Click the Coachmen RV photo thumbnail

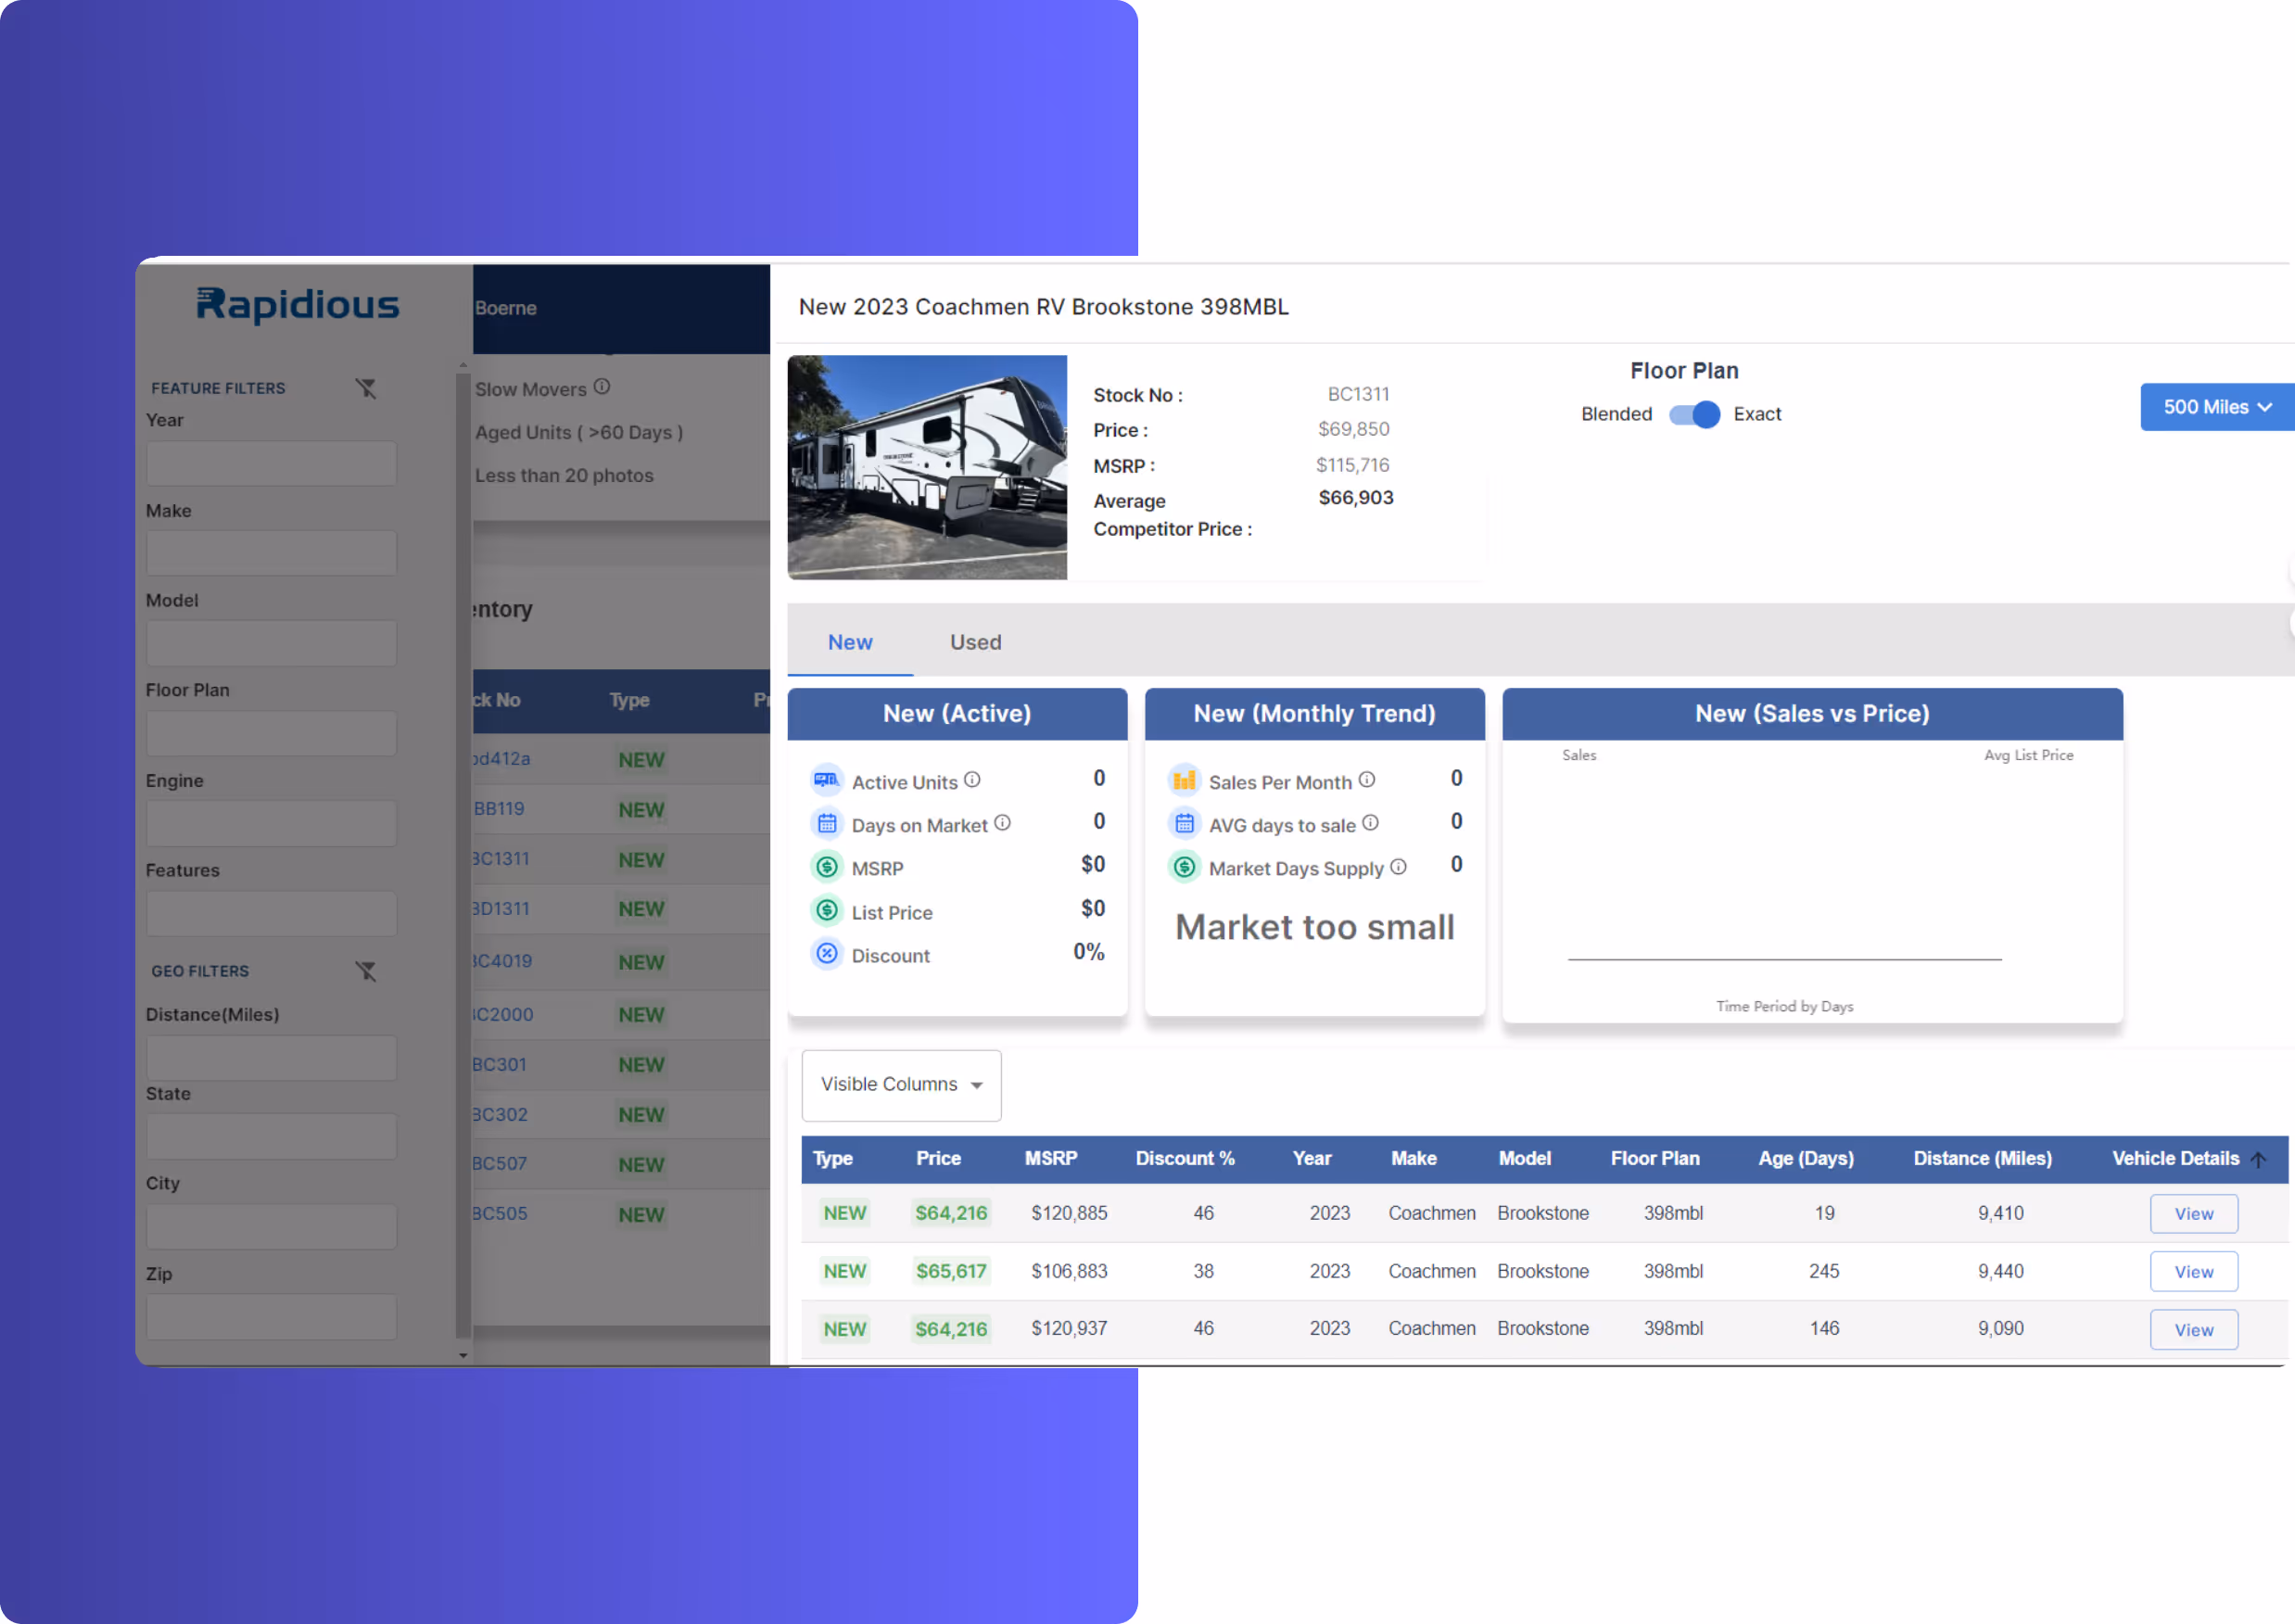tap(927, 467)
